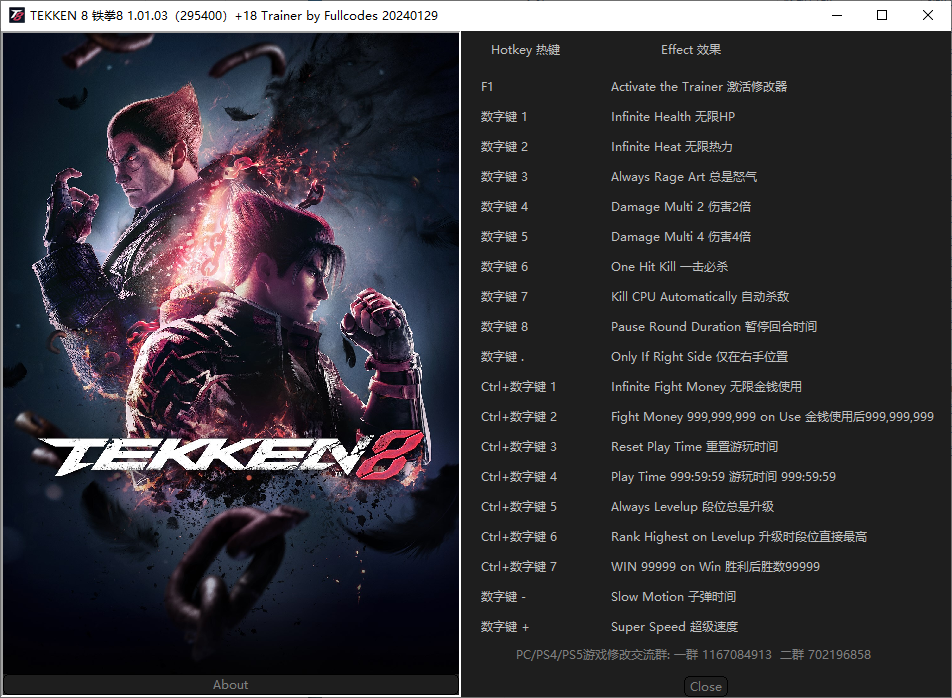This screenshot has height=698, width=952.
Task: Click Reset Play Time 重置游玩时间
Action: tap(694, 447)
